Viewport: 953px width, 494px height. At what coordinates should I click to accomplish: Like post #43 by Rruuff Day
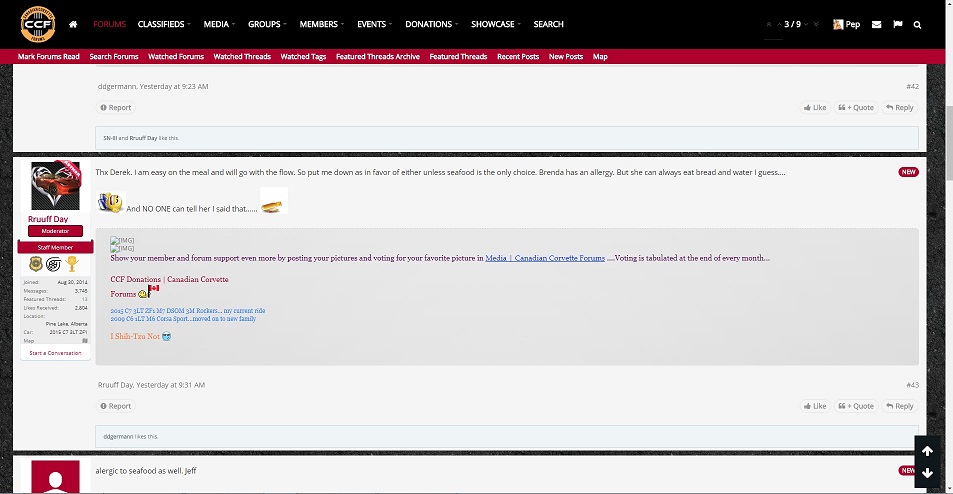click(814, 406)
